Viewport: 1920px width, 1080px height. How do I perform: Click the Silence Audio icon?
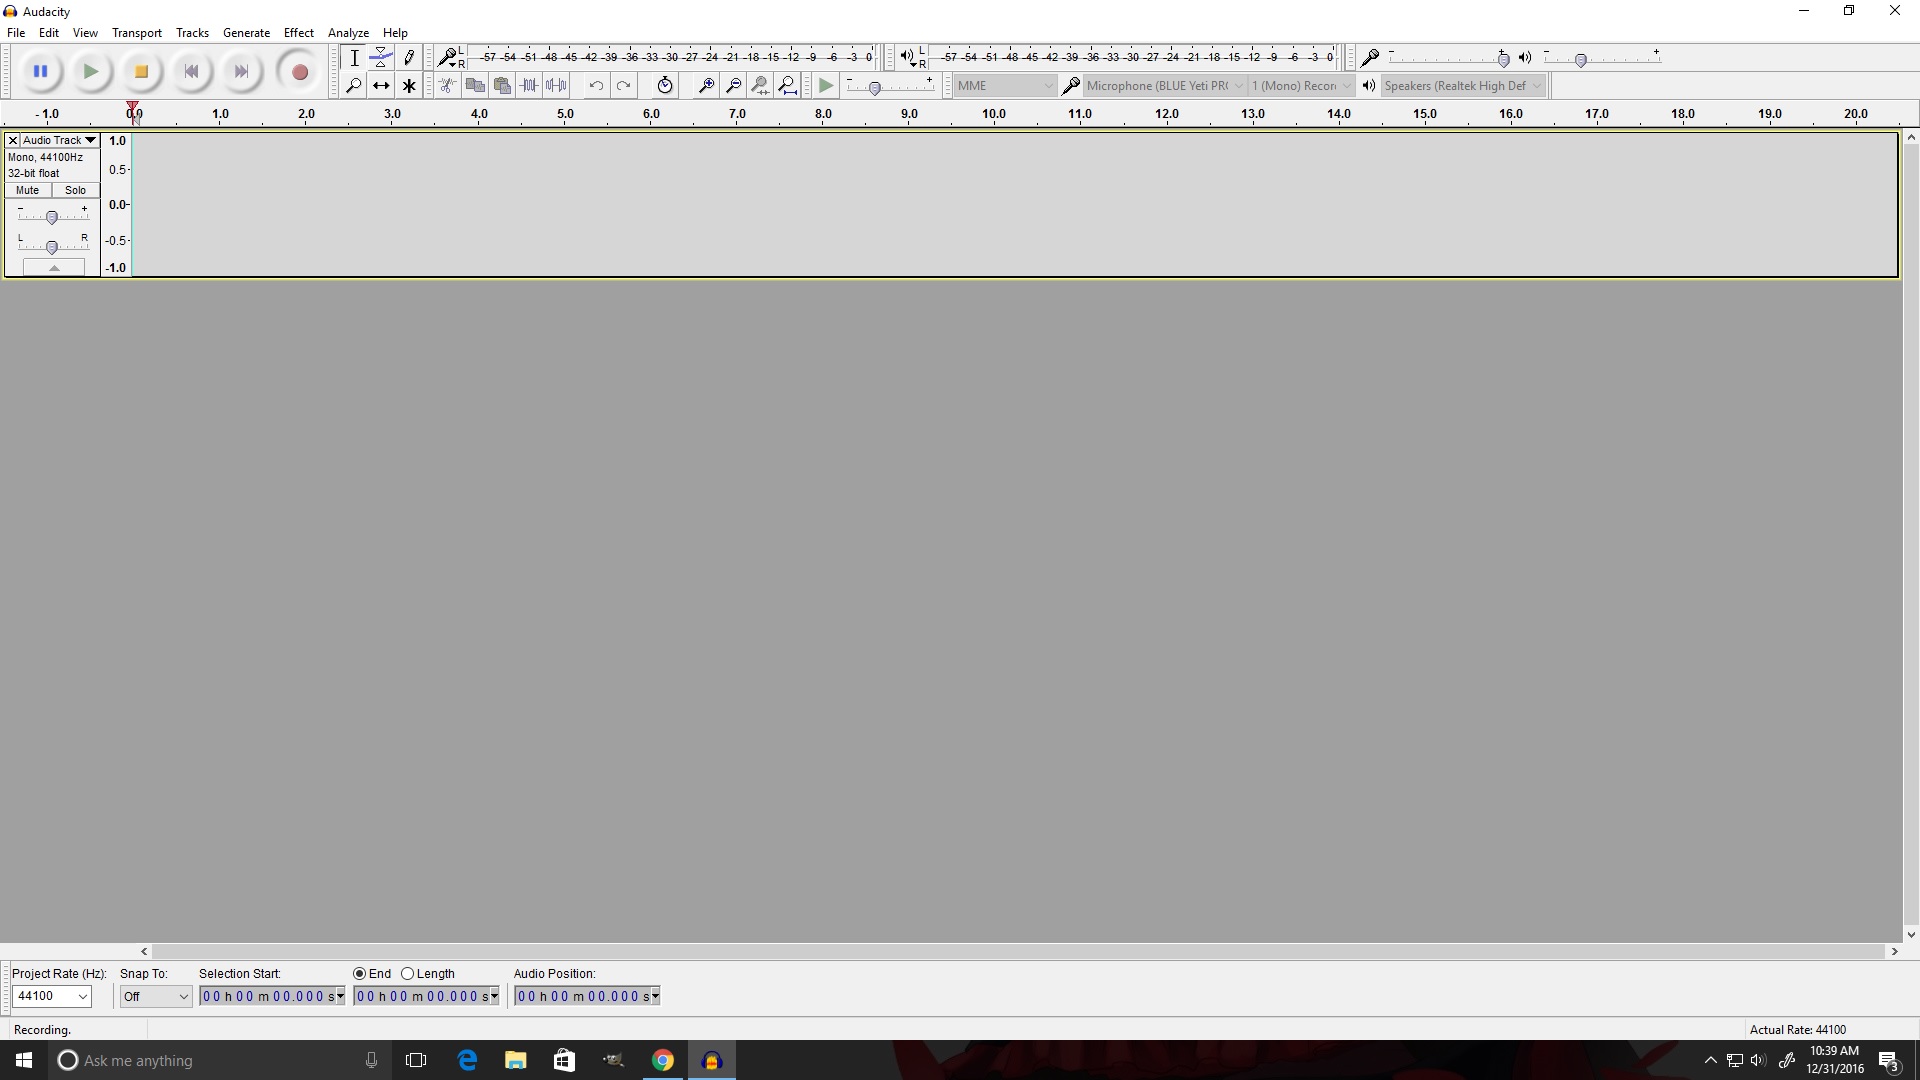click(557, 86)
